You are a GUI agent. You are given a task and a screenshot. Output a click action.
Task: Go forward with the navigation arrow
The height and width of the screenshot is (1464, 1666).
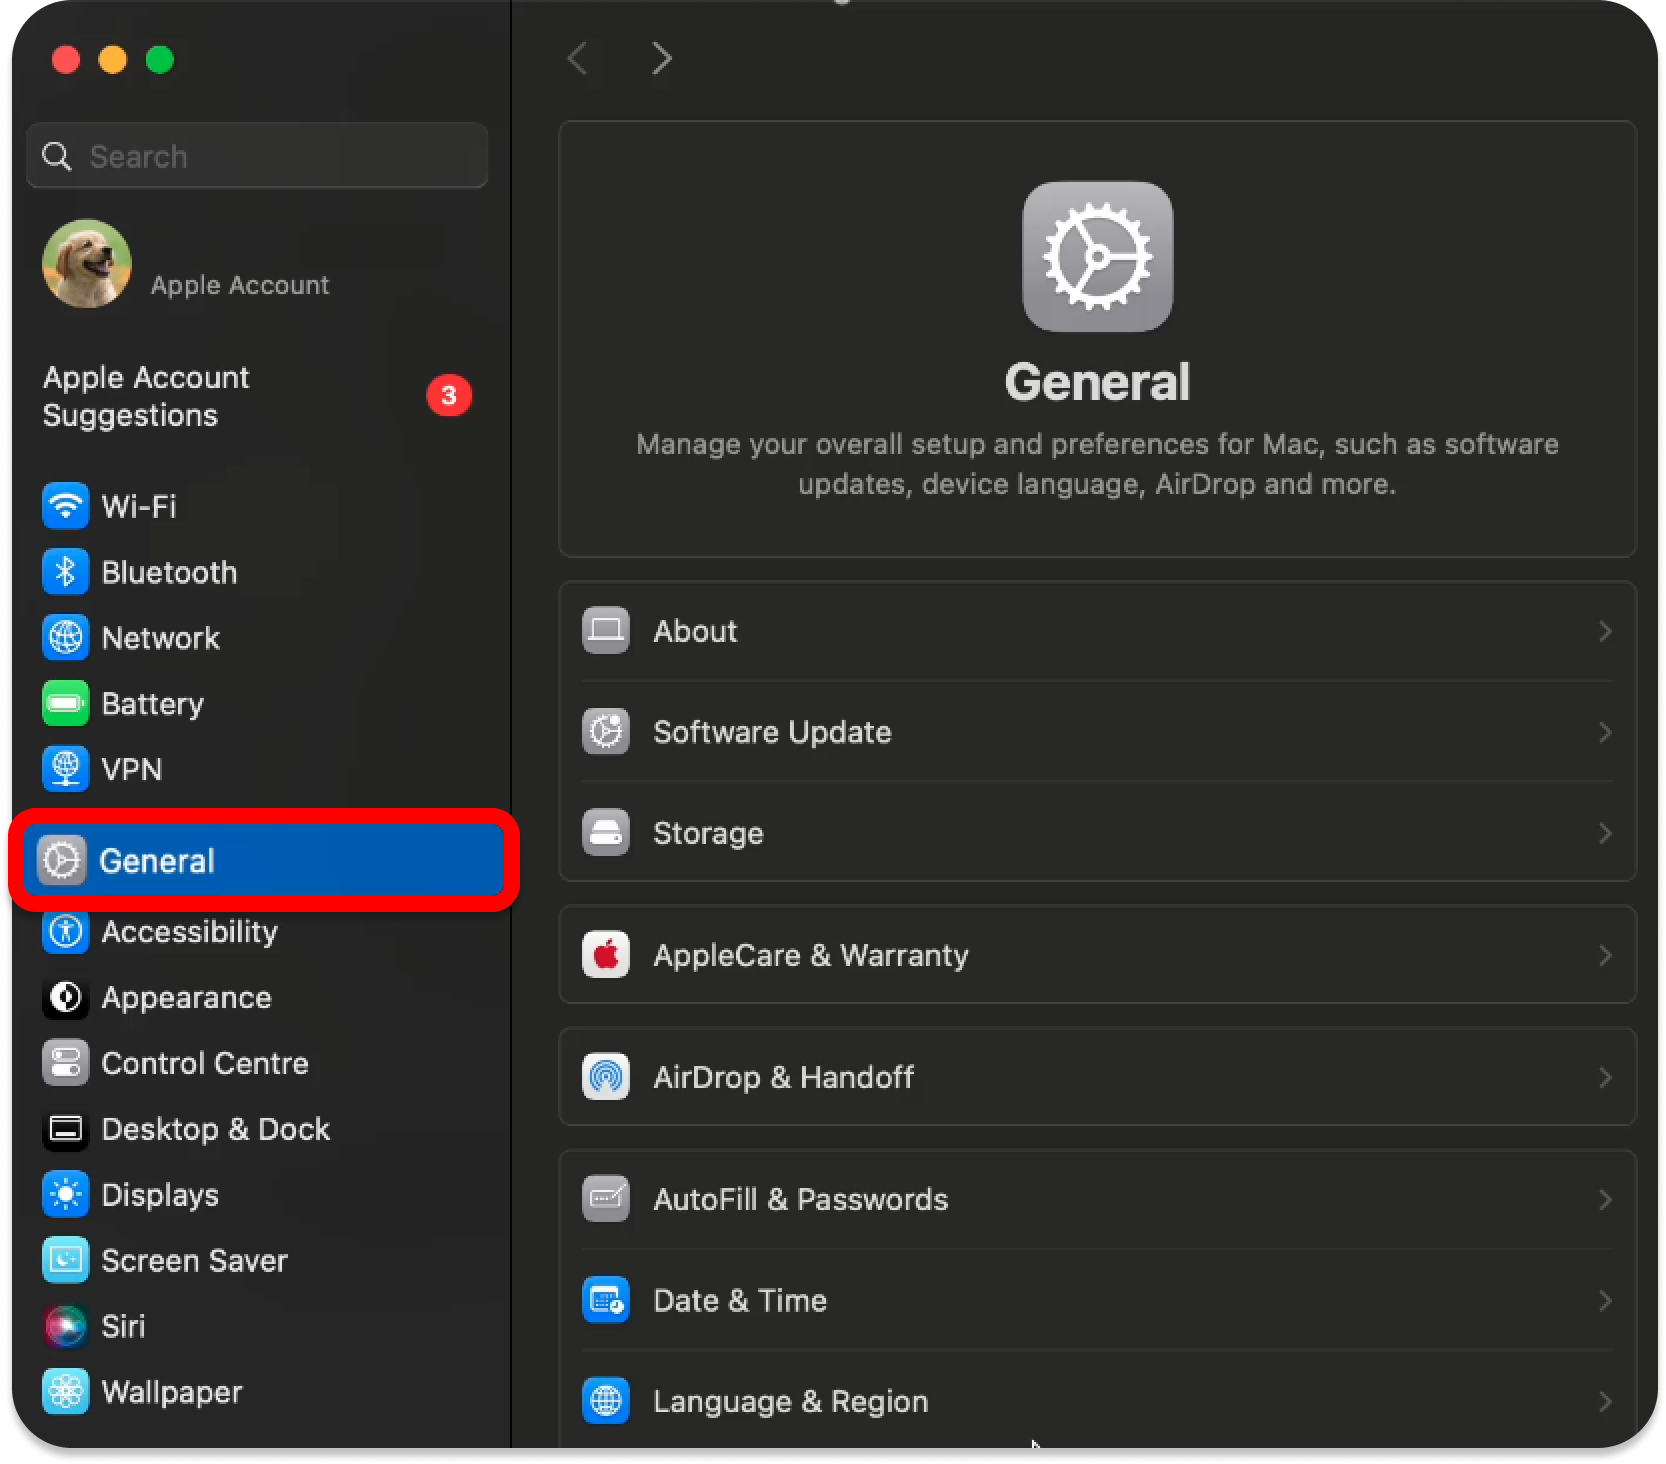coord(661,58)
